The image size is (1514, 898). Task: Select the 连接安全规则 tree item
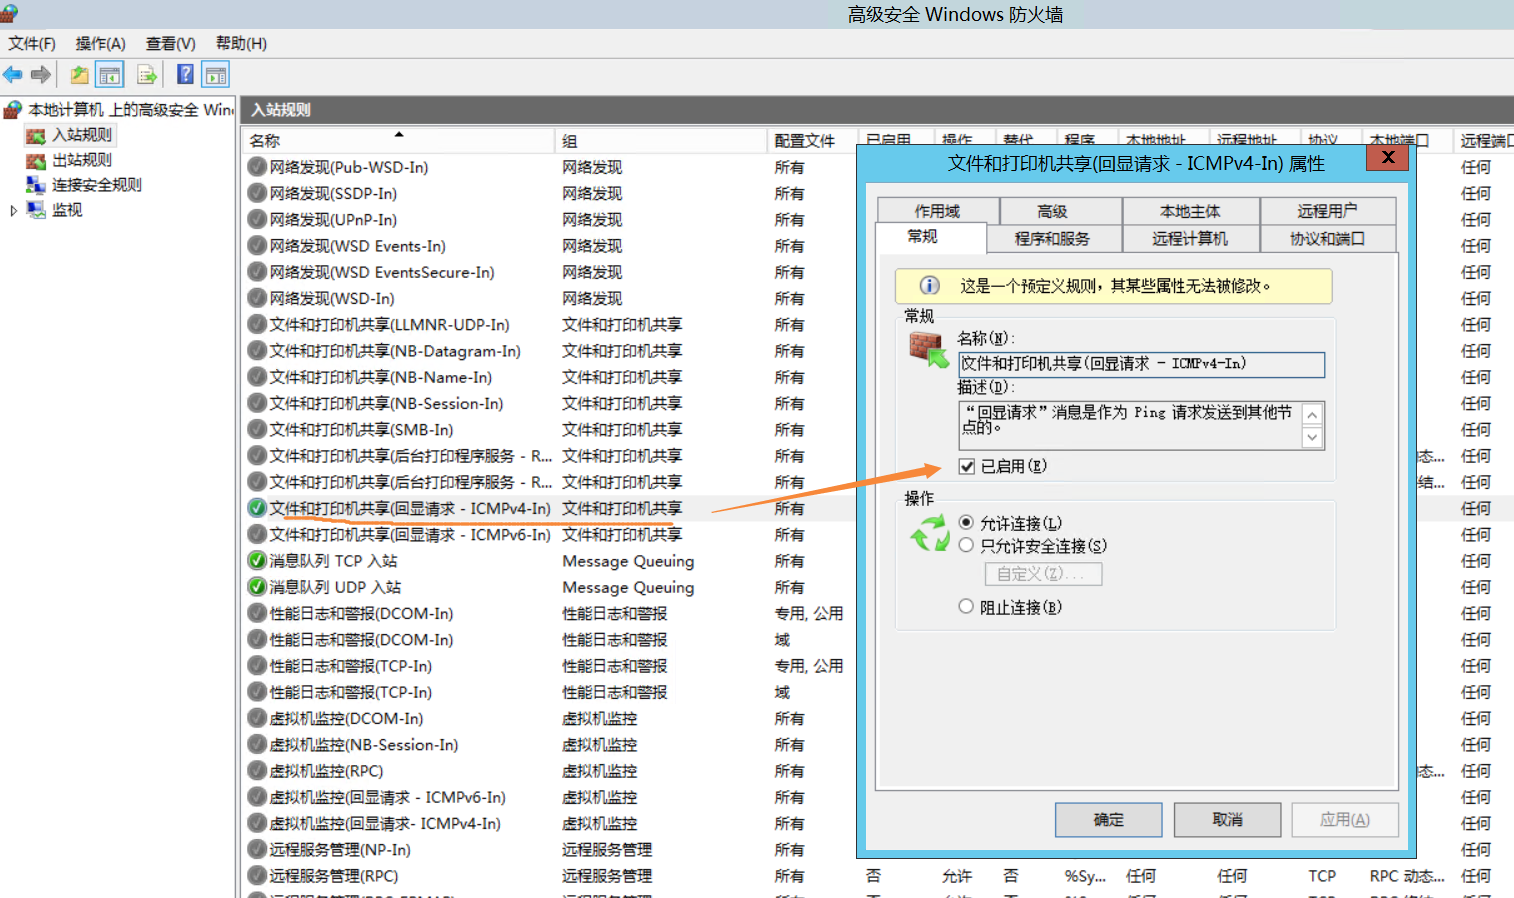pyautogui.click(x=97, y=185)
